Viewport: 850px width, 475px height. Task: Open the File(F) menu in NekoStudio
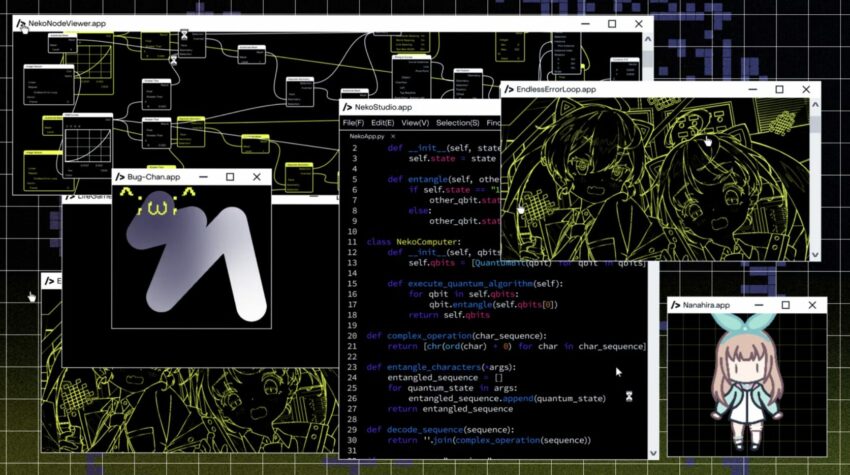[353, 123]
